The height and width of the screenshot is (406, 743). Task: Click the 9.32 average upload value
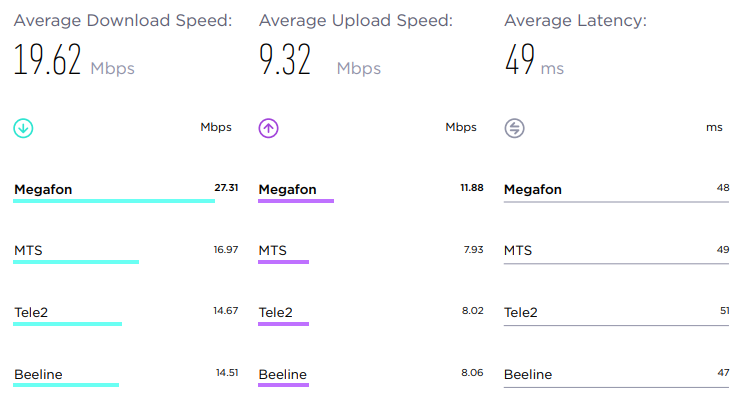pos(285,59)
